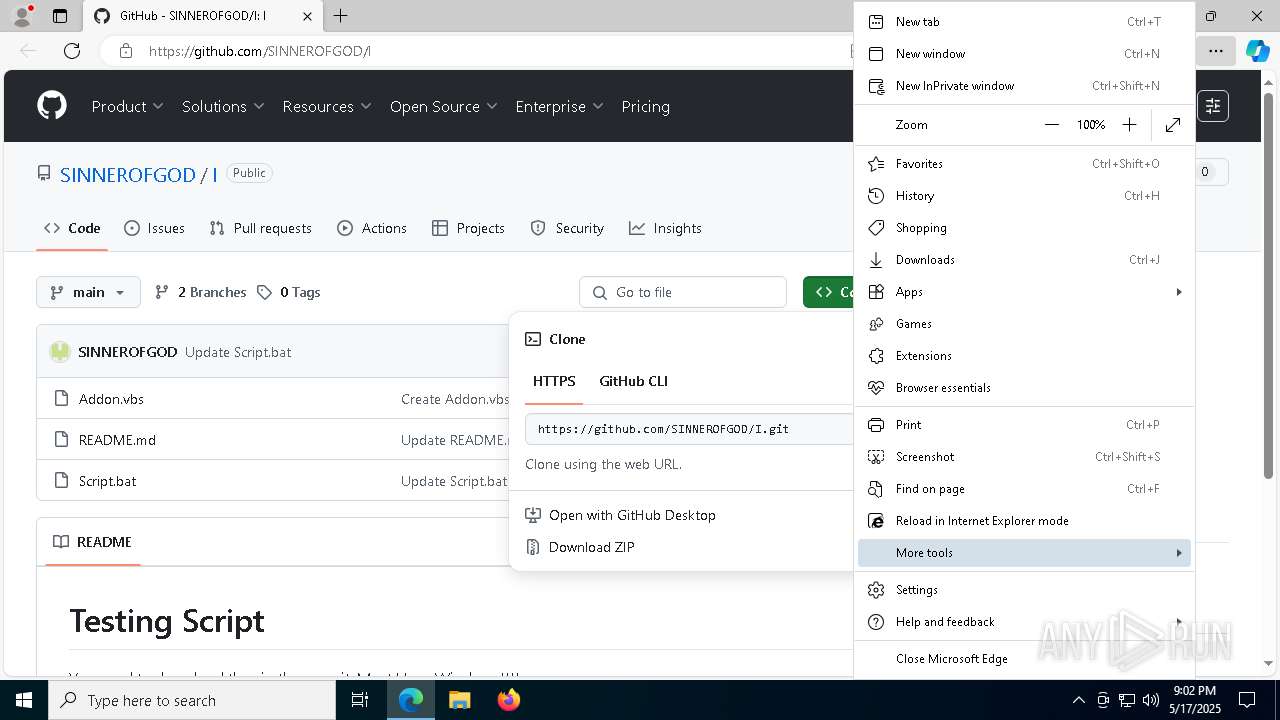Switch to the Pull requests tab

pos(260,228)
